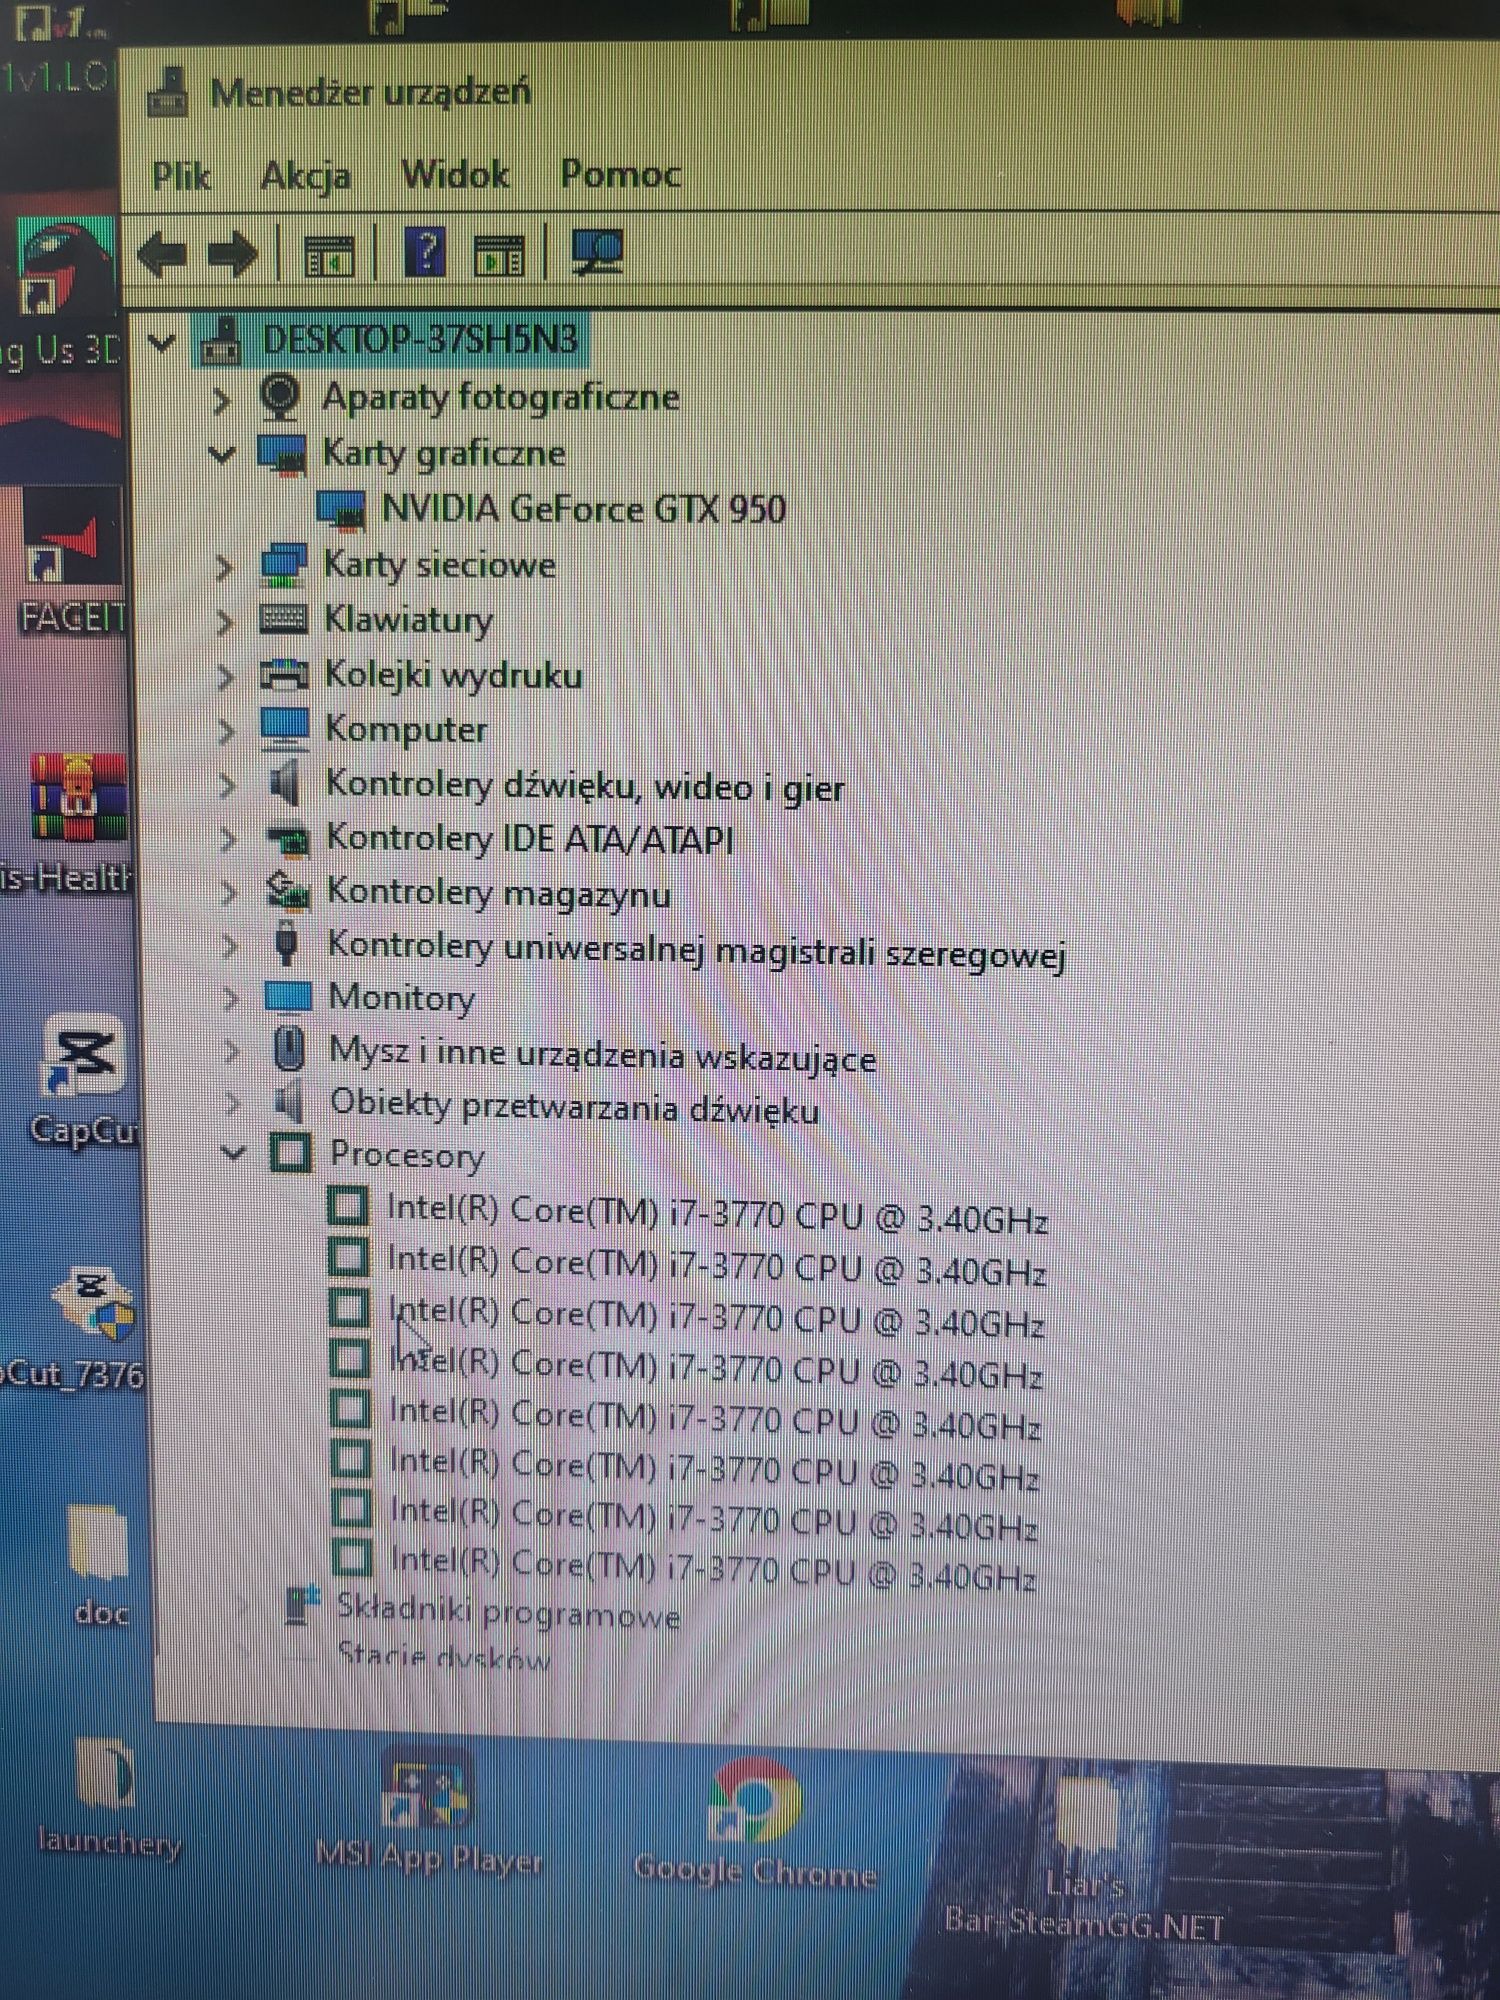1500x2000 pixels.
Task: Open the Widok menu
Action: 455,175
